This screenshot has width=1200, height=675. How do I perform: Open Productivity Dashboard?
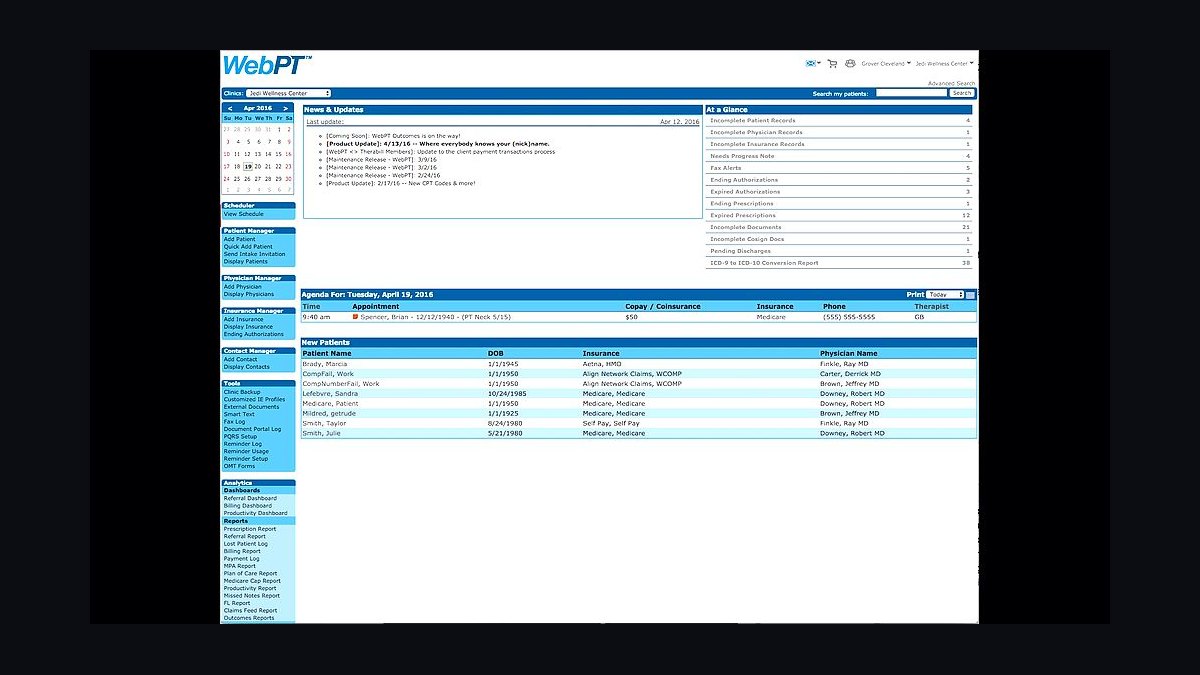tap(255, 513)
